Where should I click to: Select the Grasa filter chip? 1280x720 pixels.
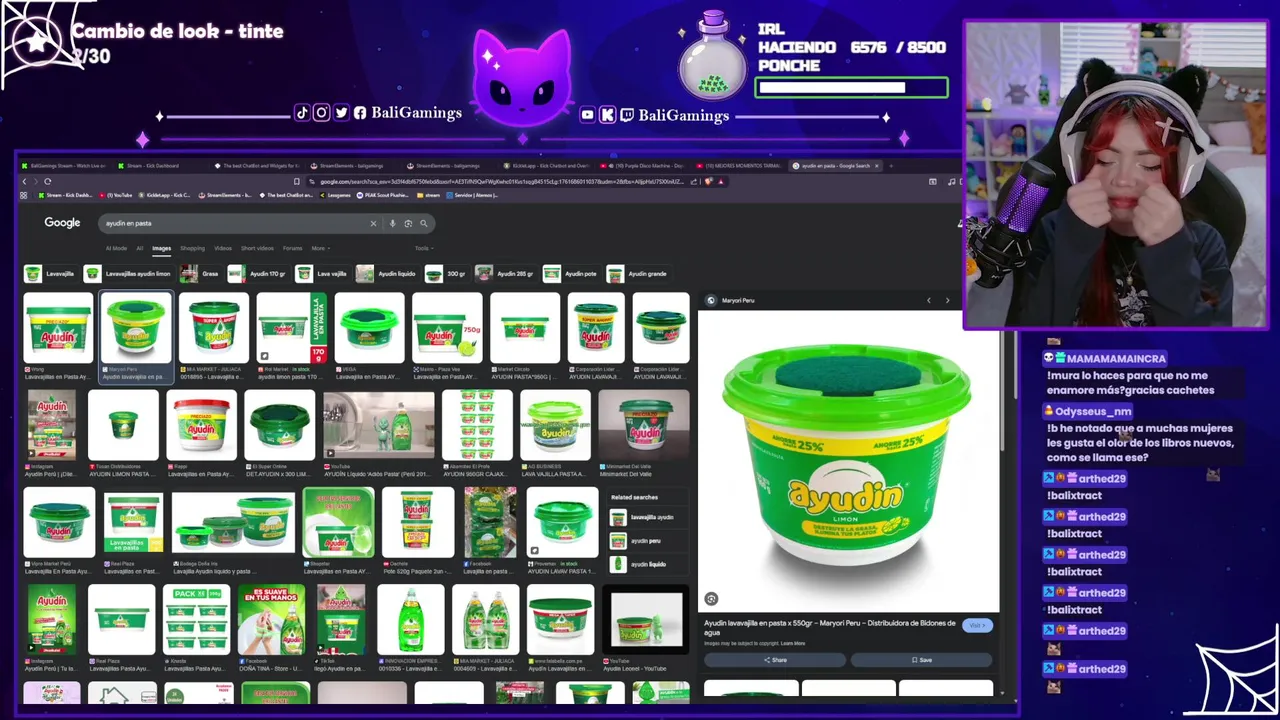tap(199, 273)
